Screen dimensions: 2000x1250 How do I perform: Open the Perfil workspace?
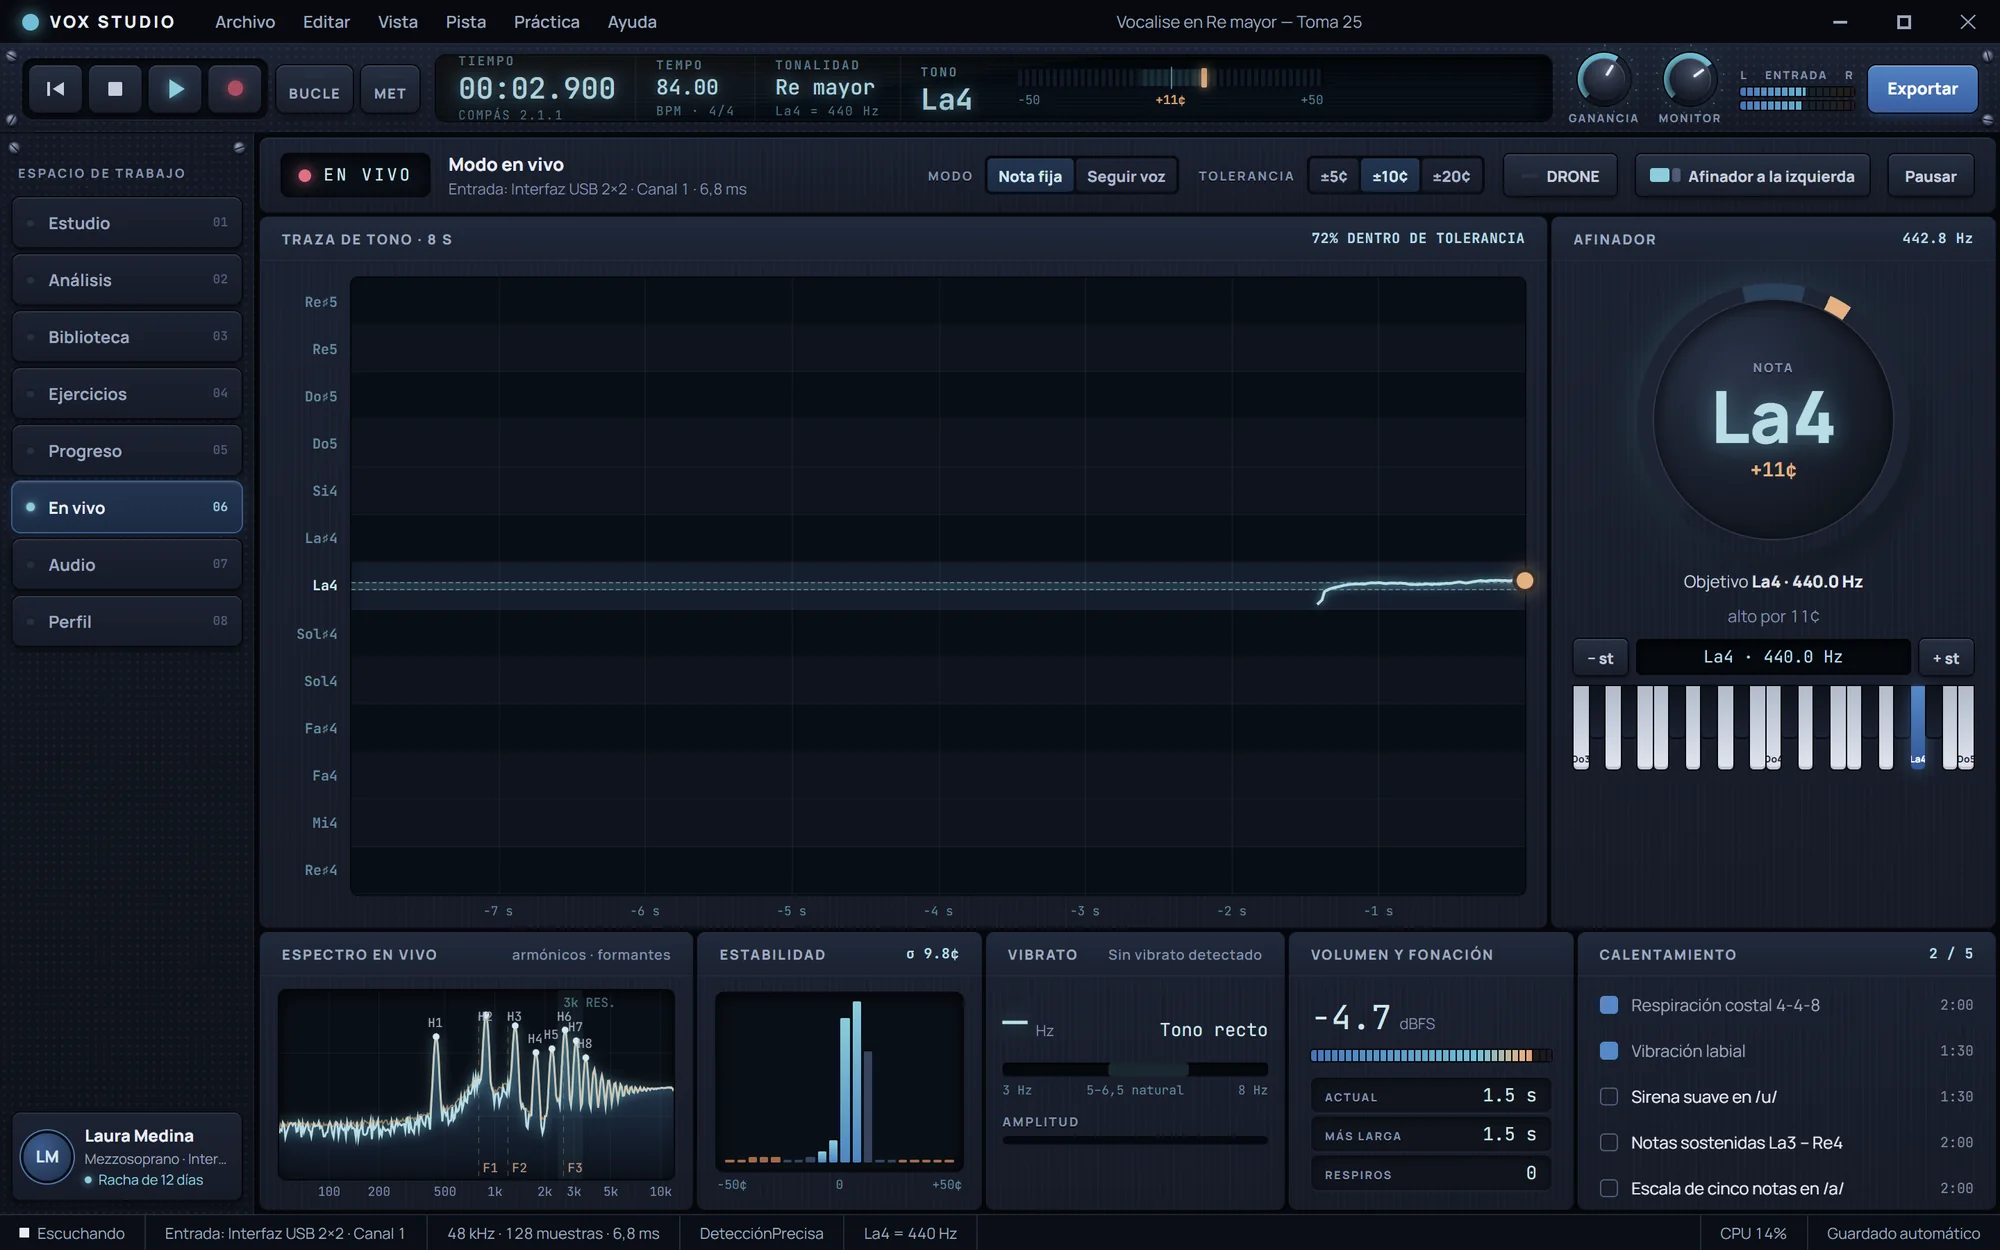coord(127,622)
